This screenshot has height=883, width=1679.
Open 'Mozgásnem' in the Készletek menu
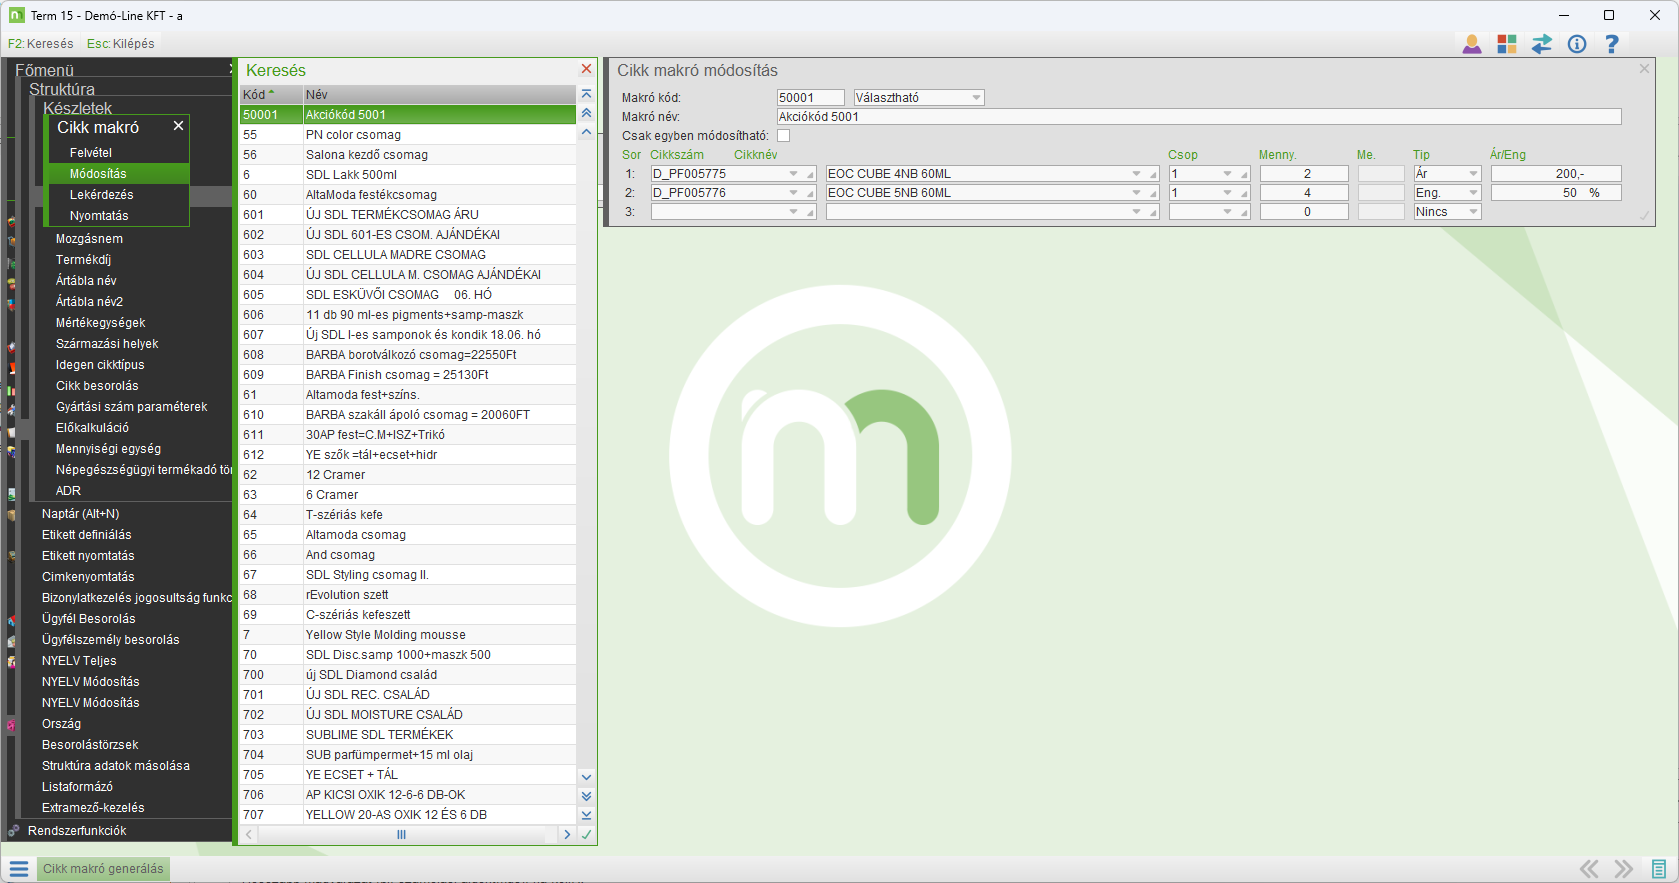89,239
